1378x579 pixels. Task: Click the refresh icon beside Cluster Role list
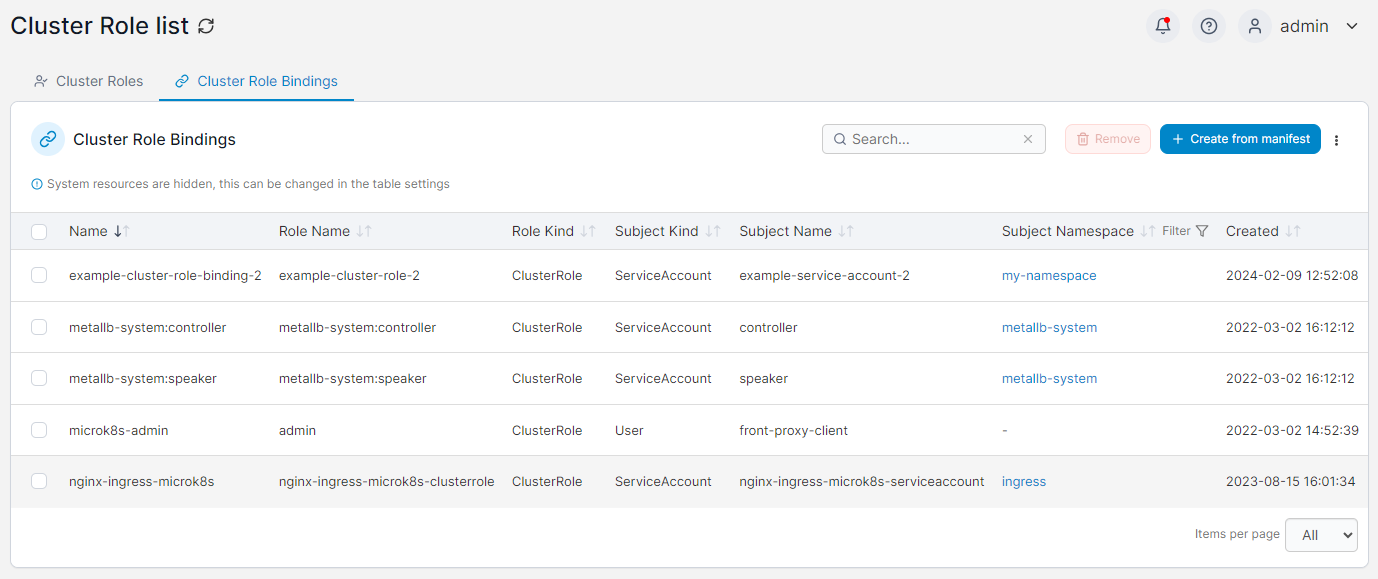click(x=206, y=27)
